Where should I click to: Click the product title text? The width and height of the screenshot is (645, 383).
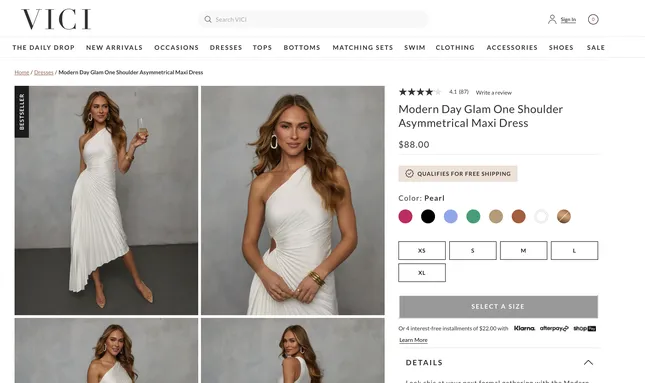point(480,116)
